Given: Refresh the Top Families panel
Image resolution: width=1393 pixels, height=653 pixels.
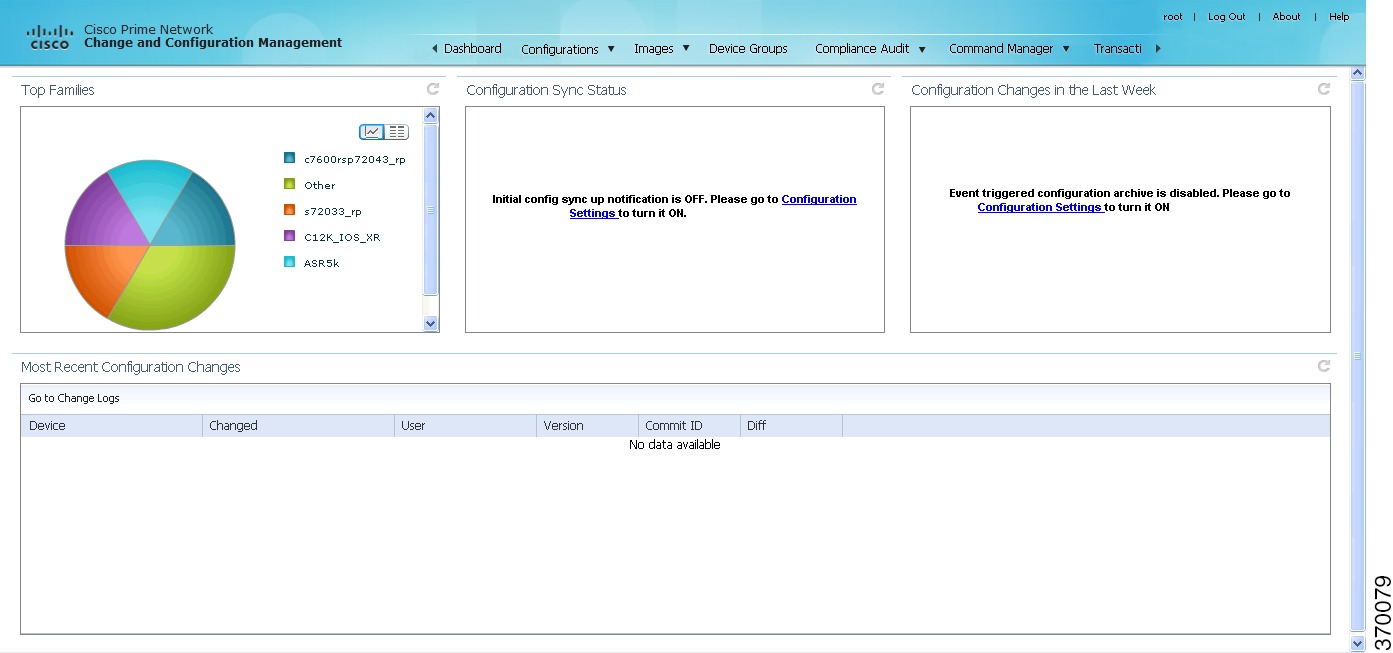Looking at the screenshot, I should click(433, 89).
